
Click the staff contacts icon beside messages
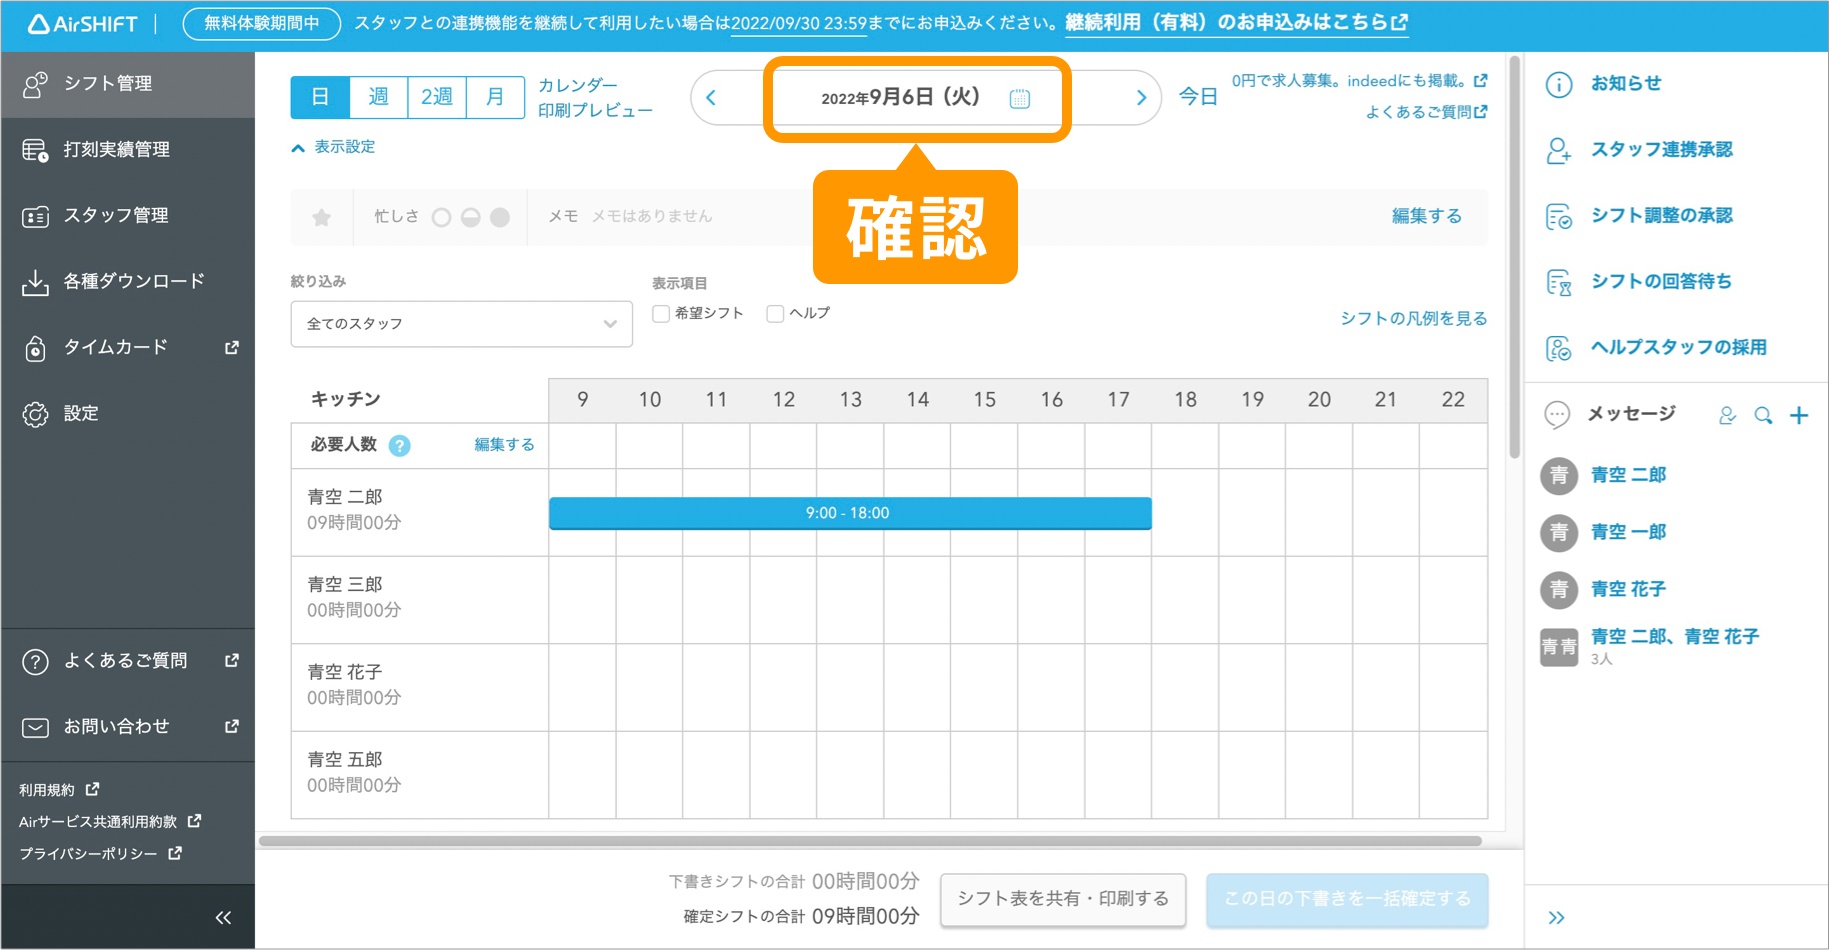click(1727, 415)
